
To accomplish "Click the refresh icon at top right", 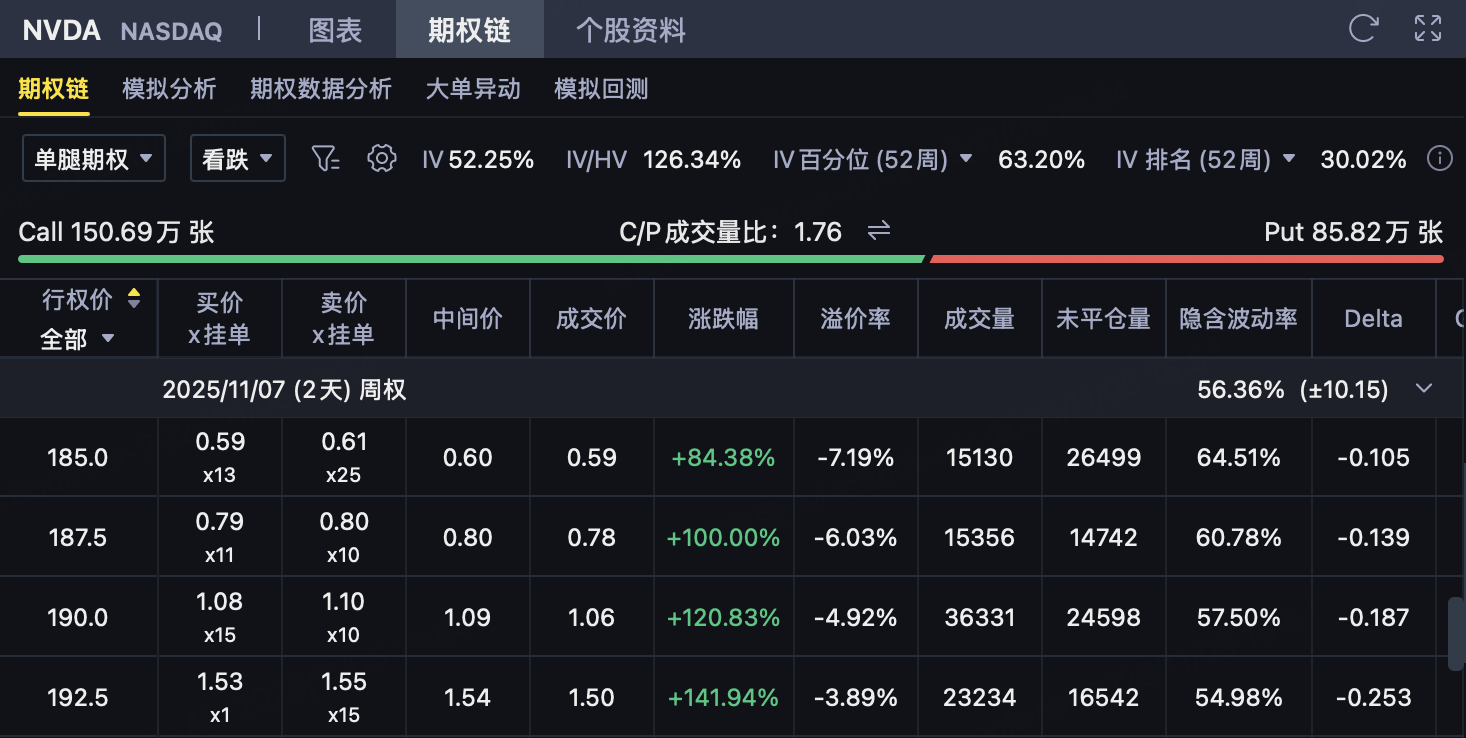I will pyautogui.click(x=1363, y=28).
